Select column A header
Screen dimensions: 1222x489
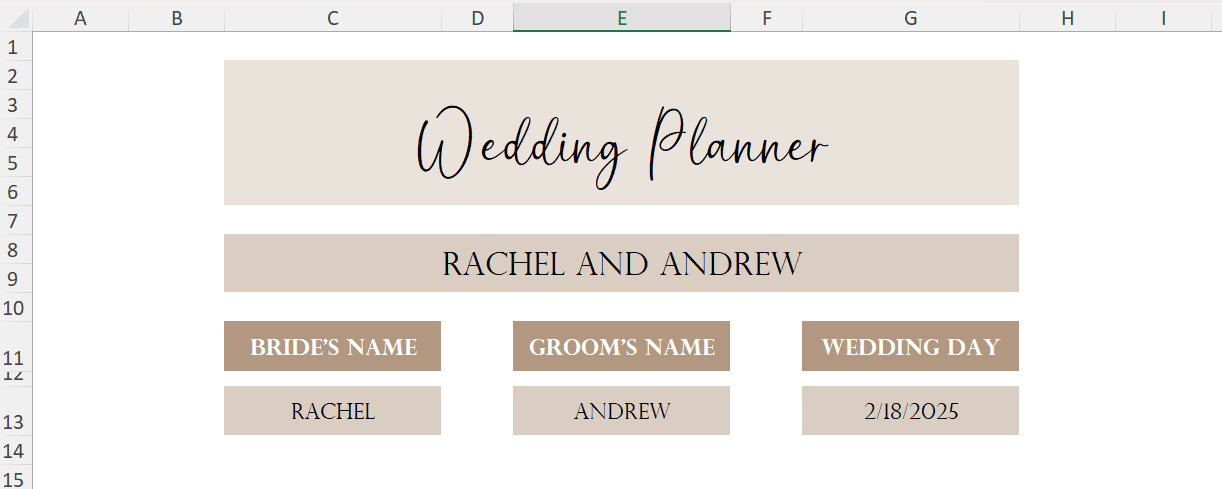pyautogui.click(x=80, y=18)
